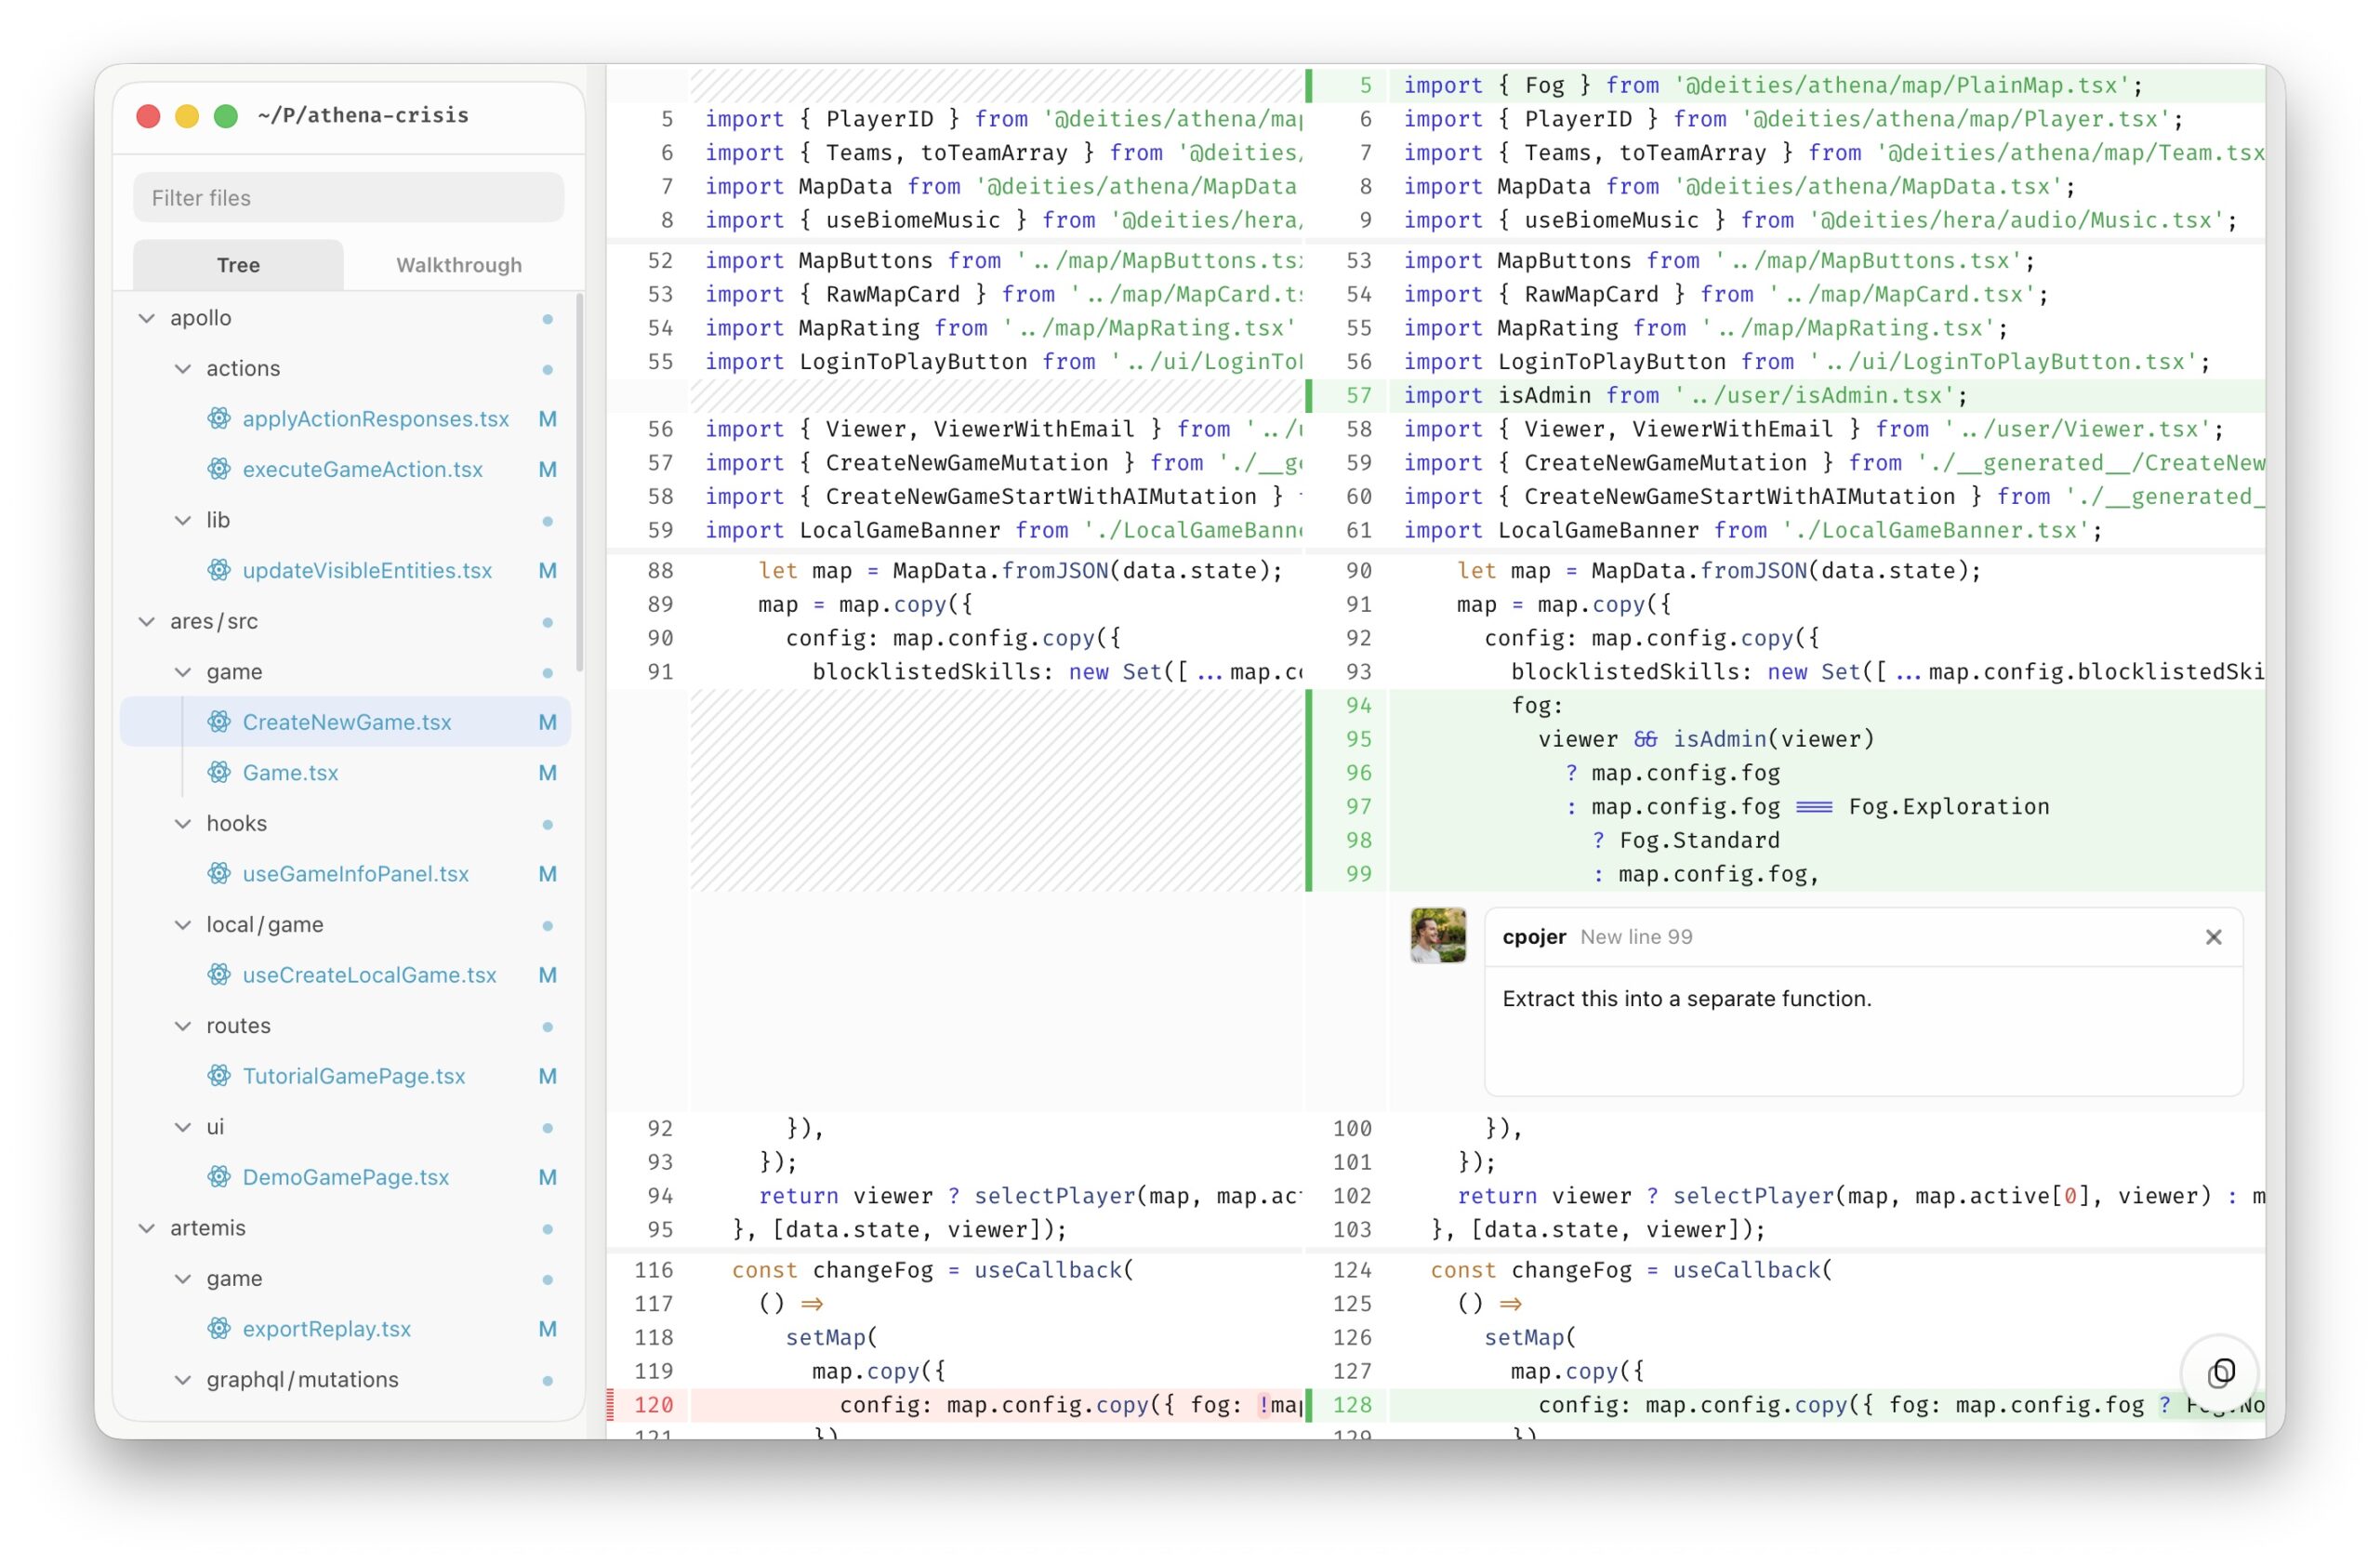Click the yellow minimize window button
Viewport: 2380px width, 1564px height.
pyautogui.click(x=187, y=116)
